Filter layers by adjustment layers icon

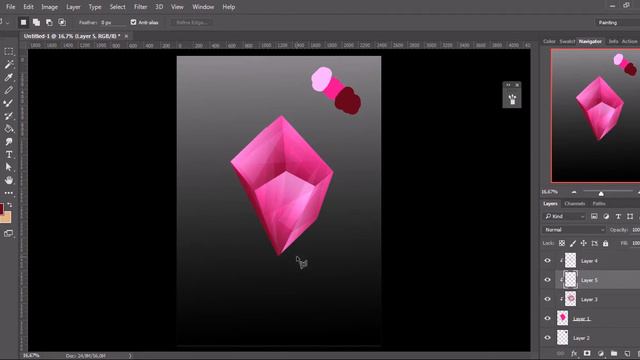tap(606, 216)
